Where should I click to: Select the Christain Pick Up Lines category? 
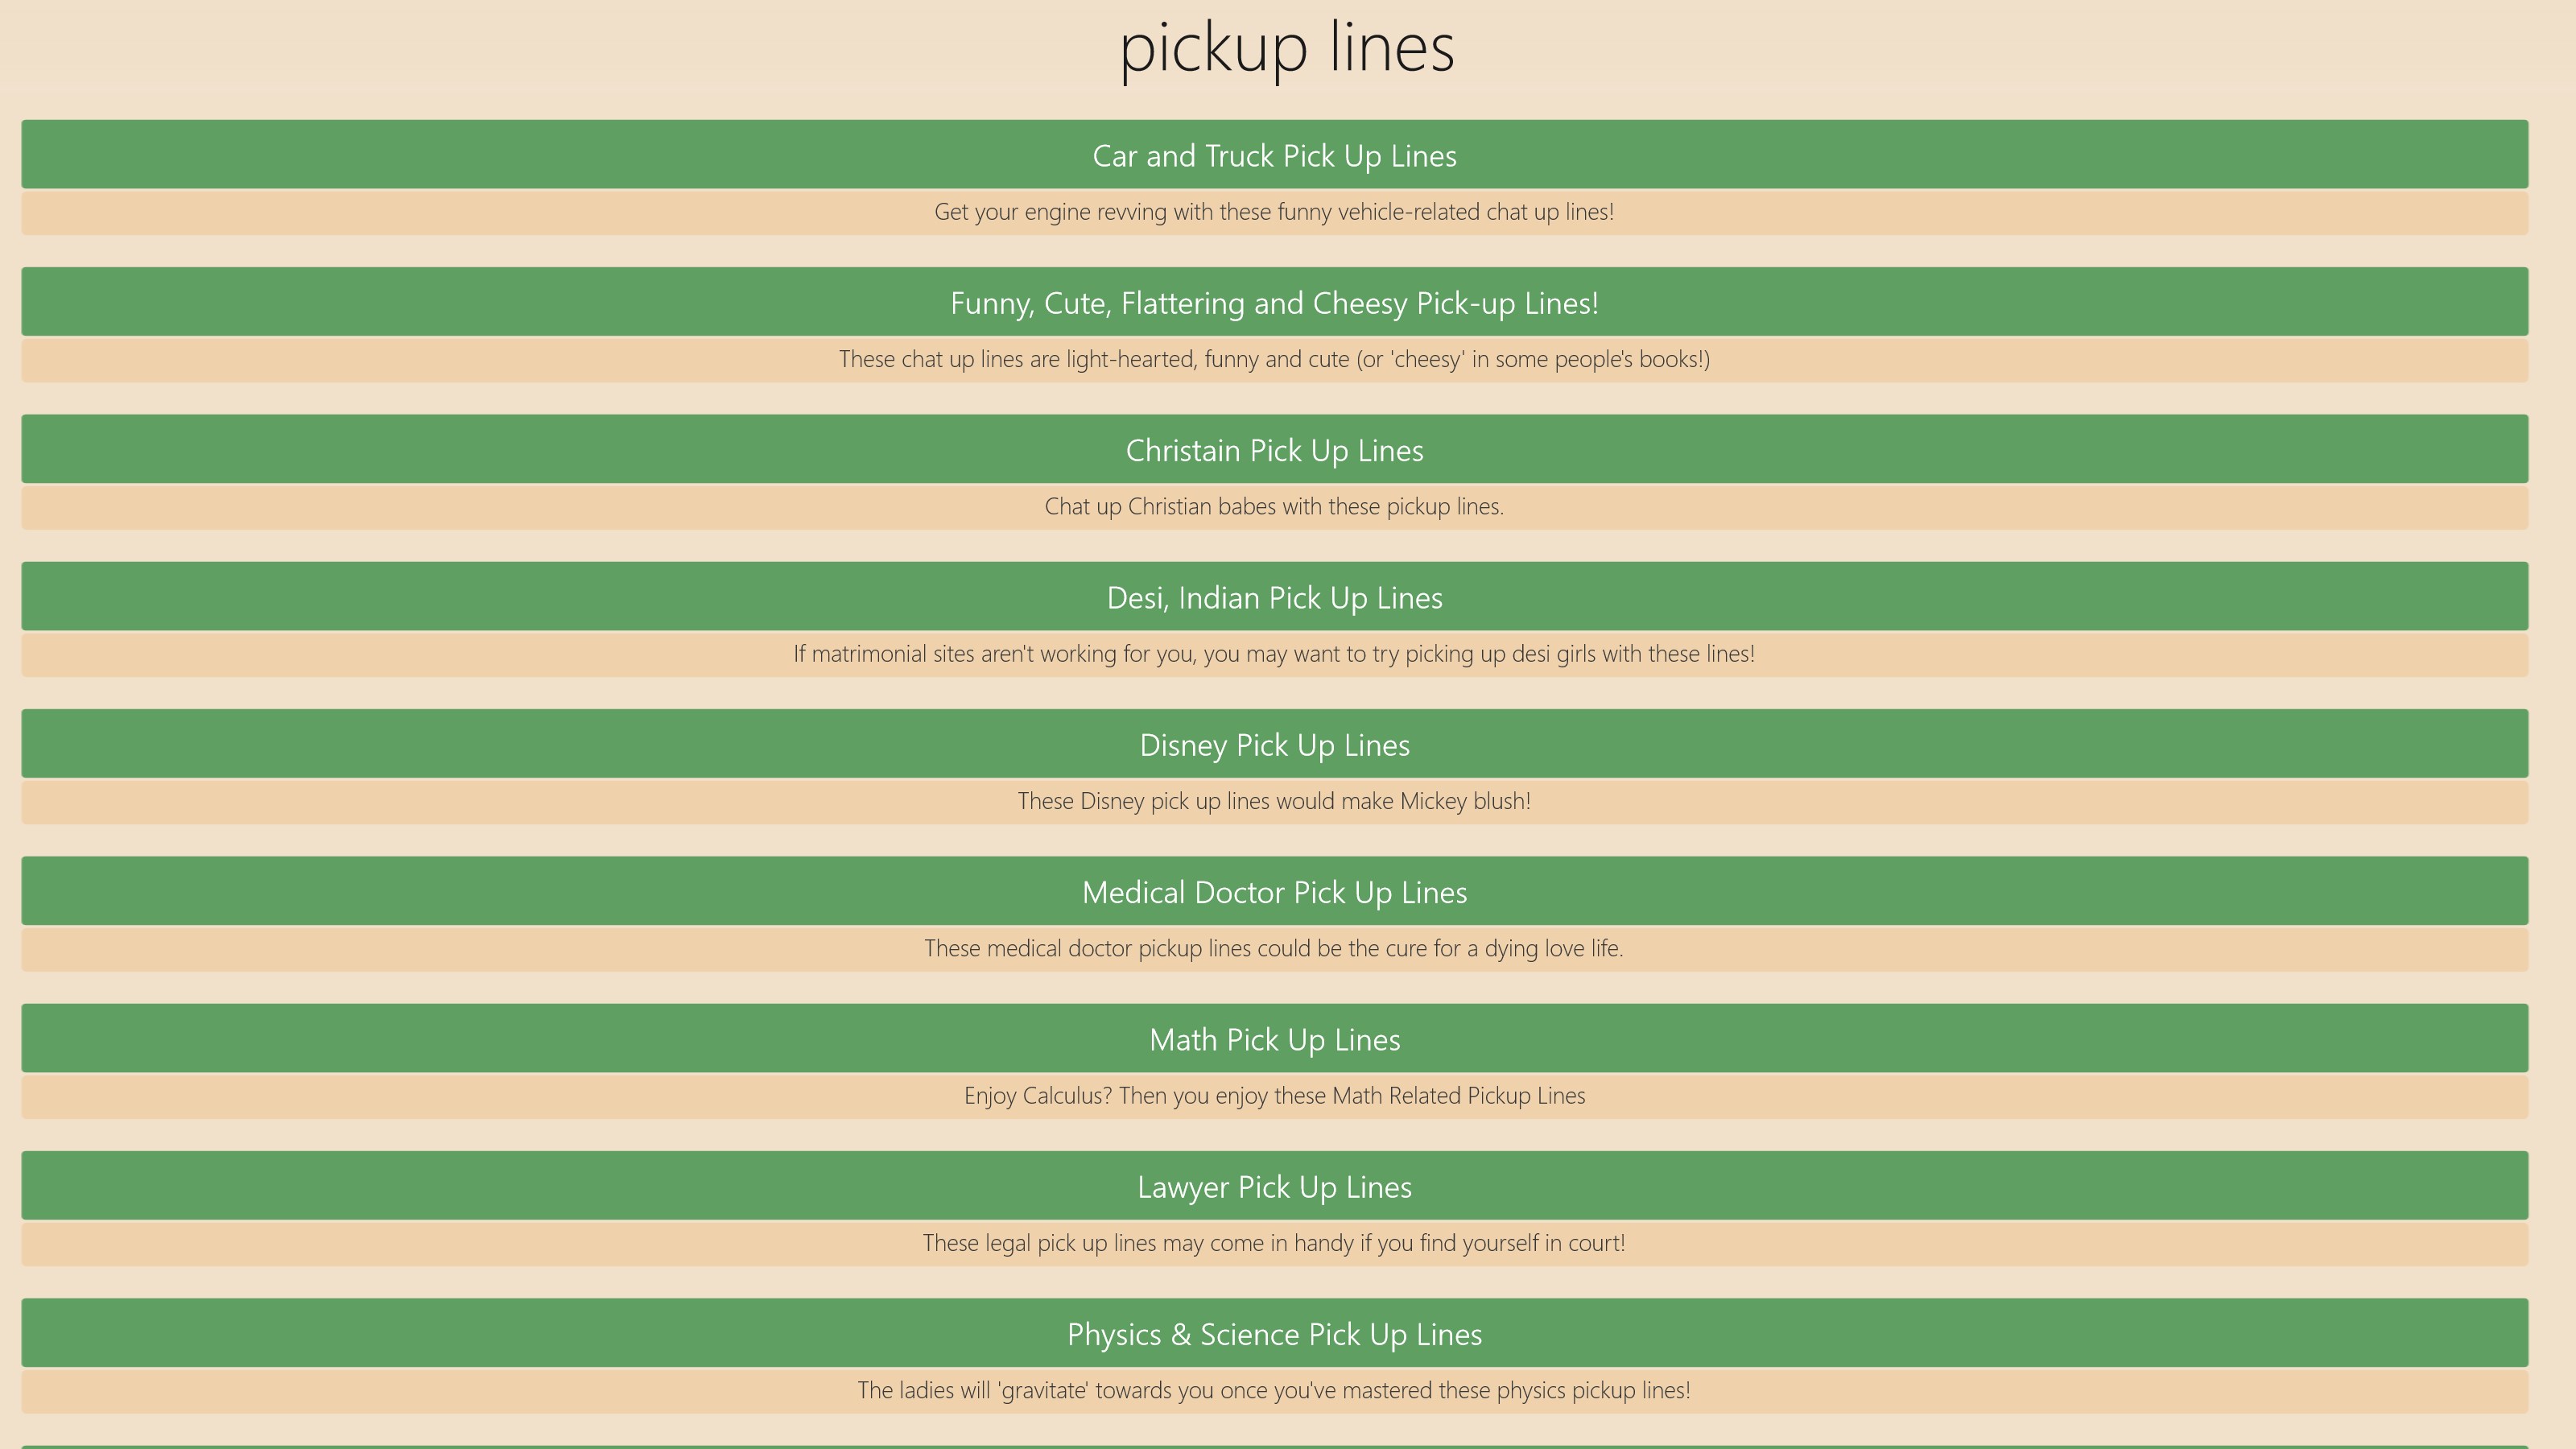coord(1274,449)
